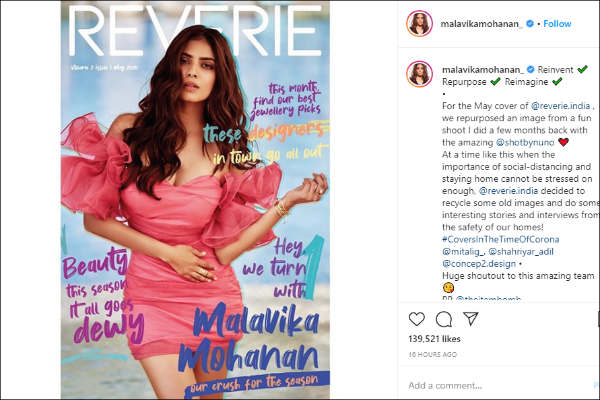Screen dimensions: 600x400
Task: Open the first @reverie.india mention
Action: click(561, 106)
